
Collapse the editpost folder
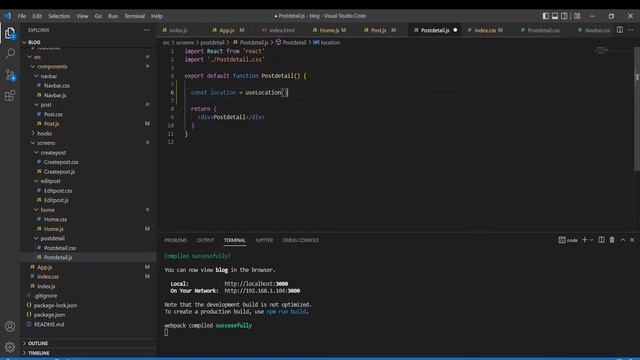pos(88,181)
